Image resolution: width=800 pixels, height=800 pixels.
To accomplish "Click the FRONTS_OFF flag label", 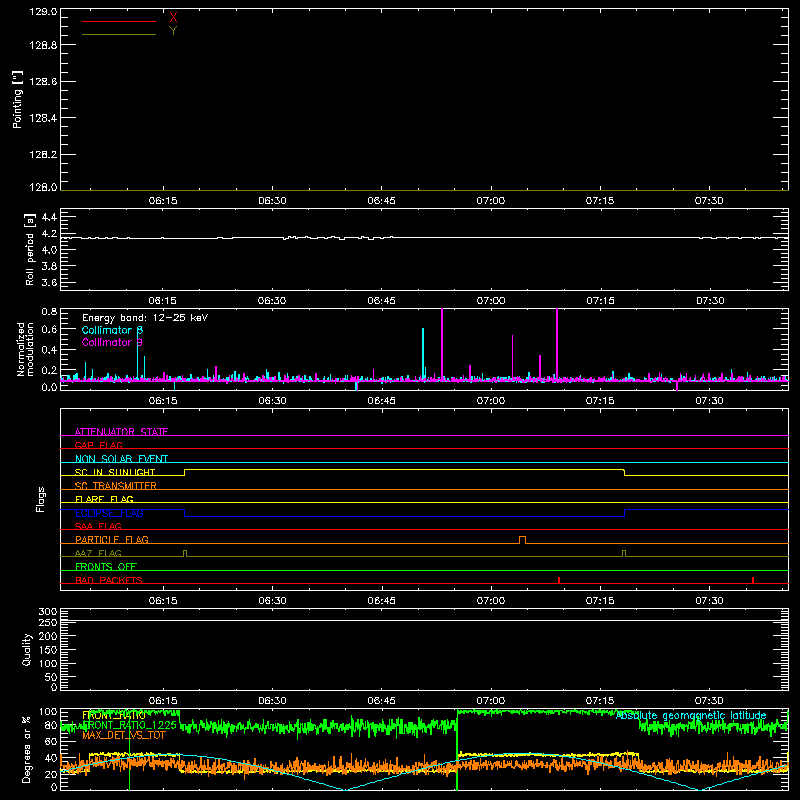I will 106,567.
